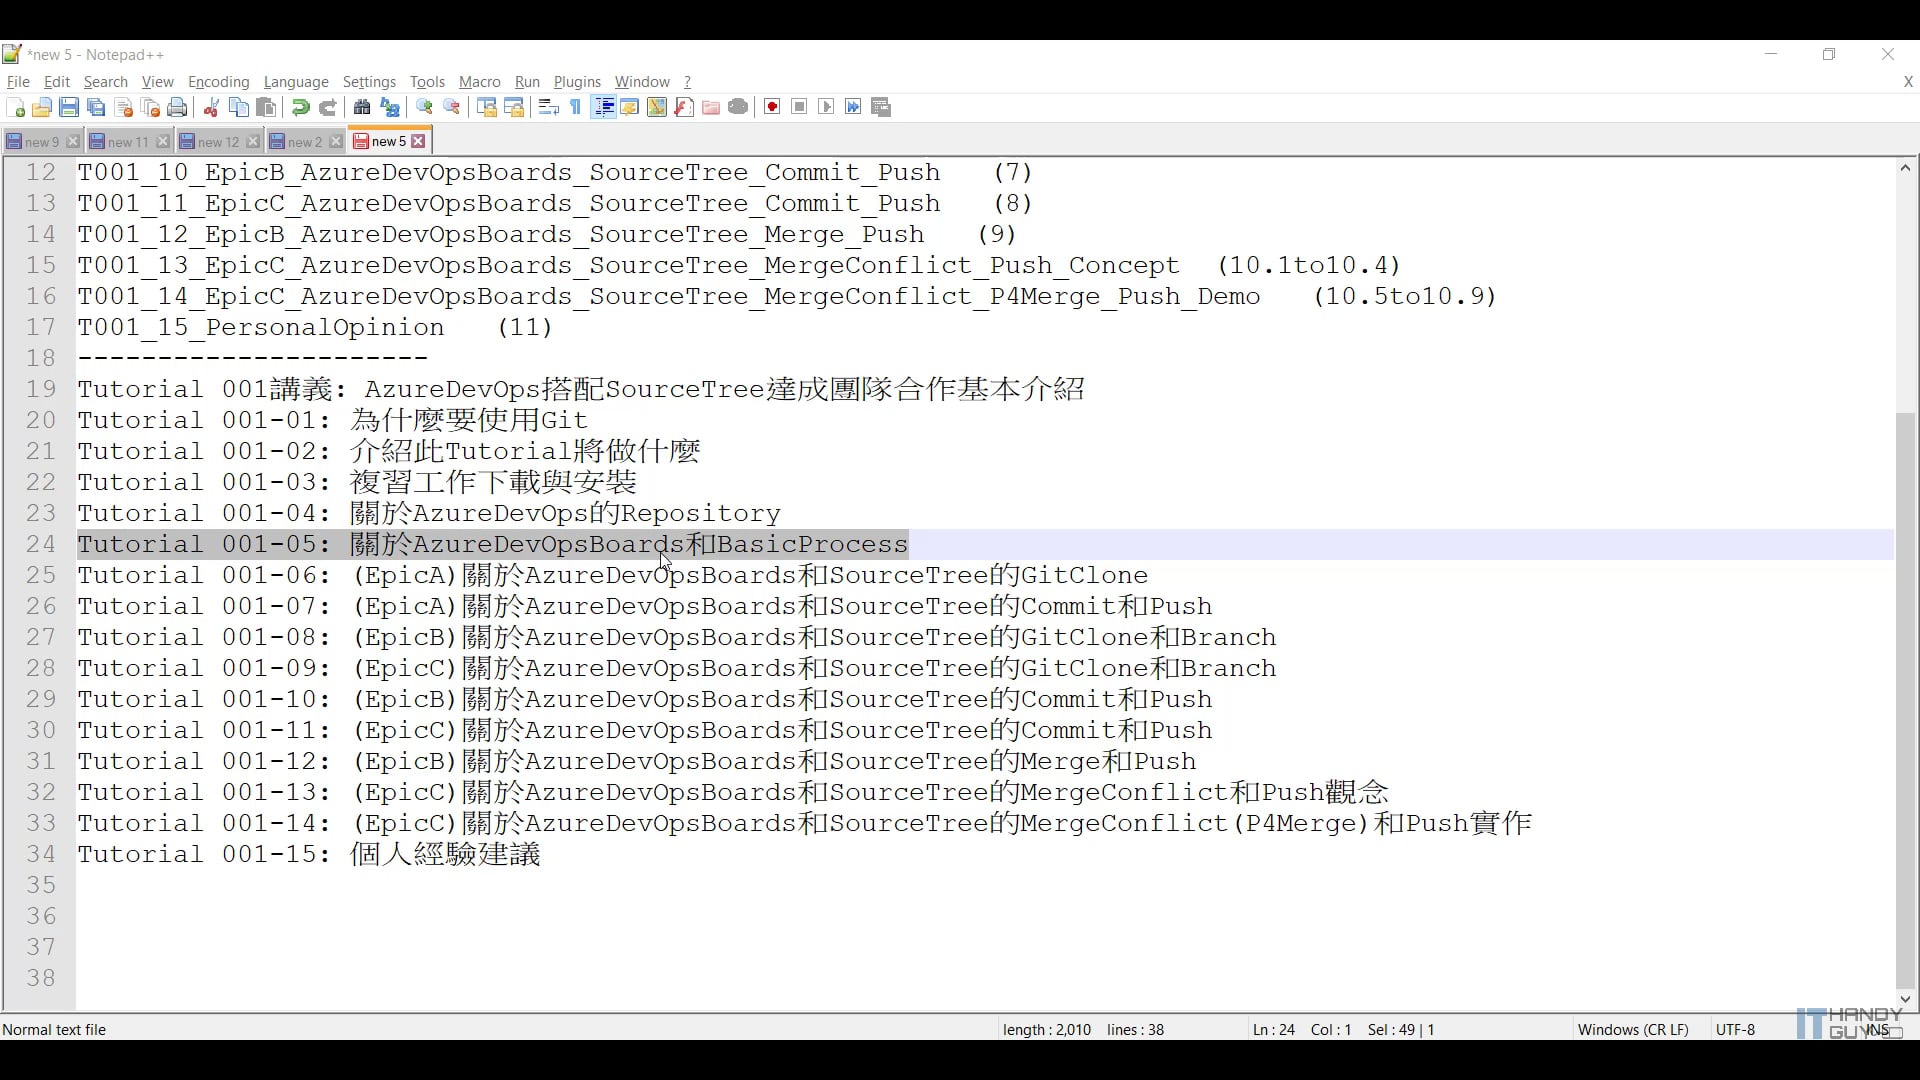Click the UTF-8 encoding indicator
The image size is (1920, 1080).
tap(1735, 1029)
